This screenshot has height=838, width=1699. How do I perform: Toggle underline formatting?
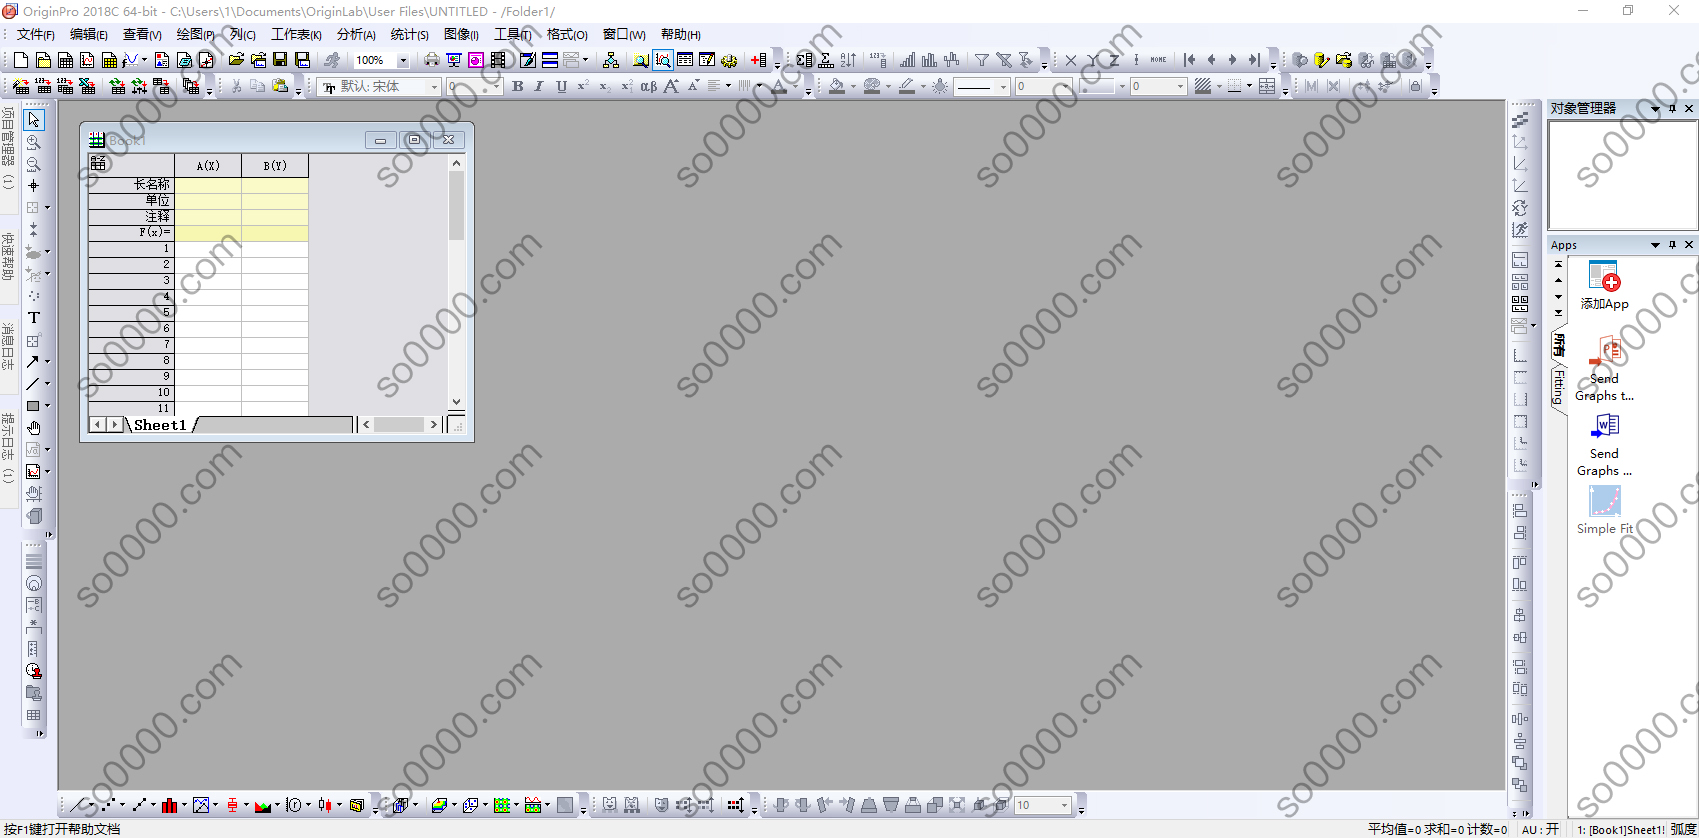click(x=561, y=87)
